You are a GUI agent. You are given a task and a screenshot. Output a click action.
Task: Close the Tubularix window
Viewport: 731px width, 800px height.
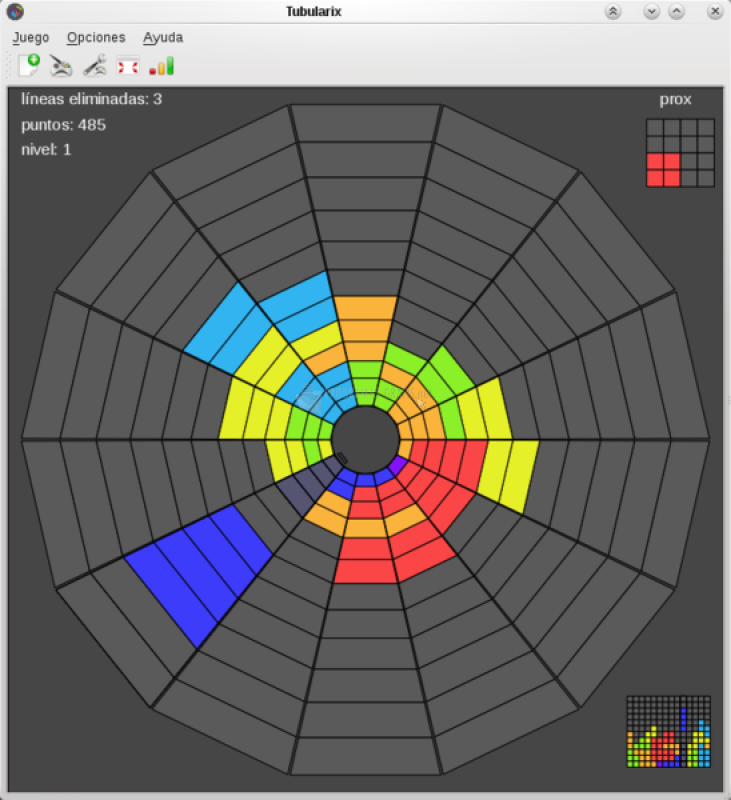[x=715, y=11]
